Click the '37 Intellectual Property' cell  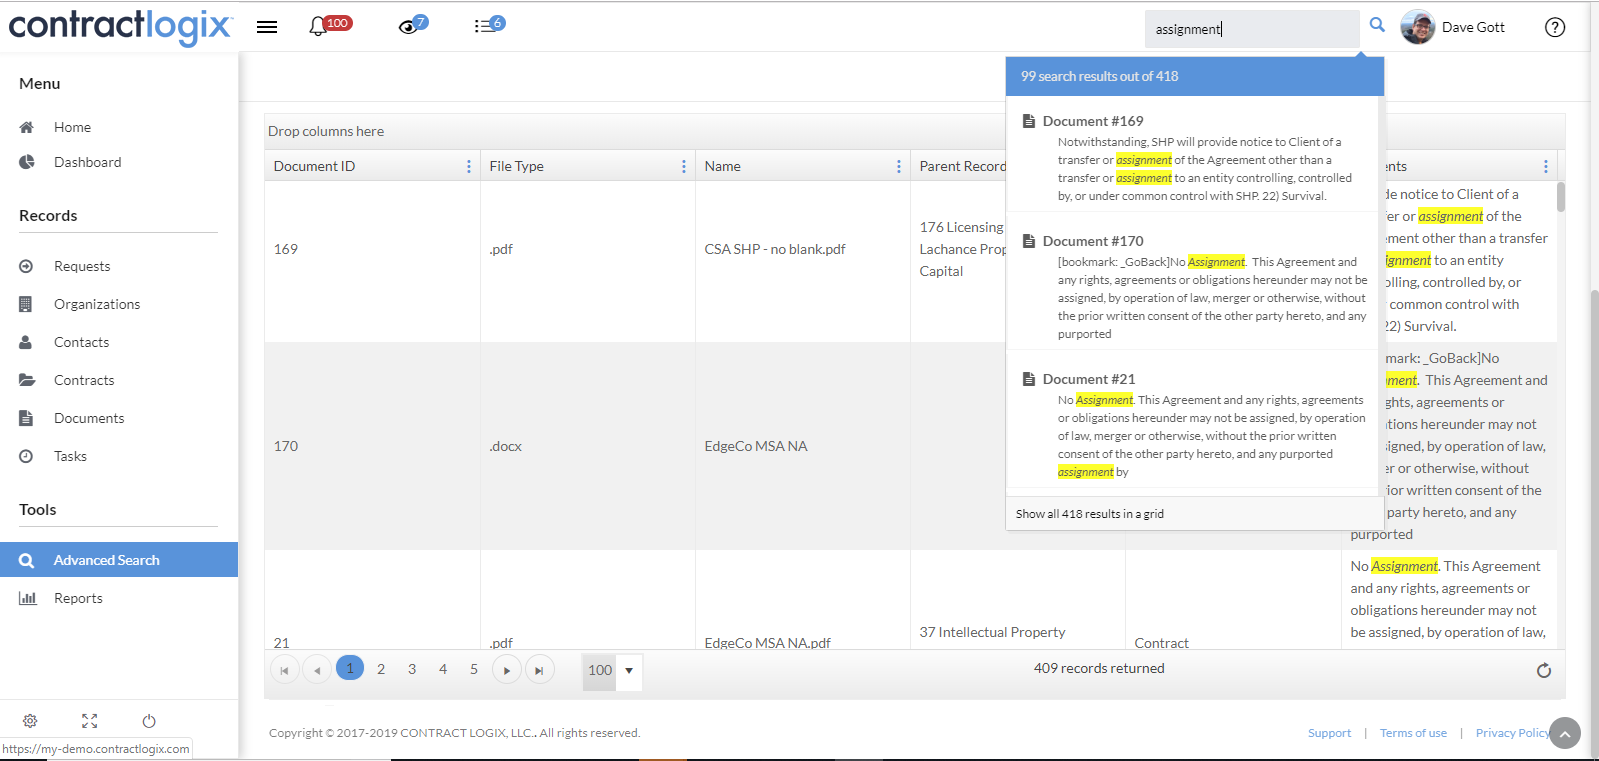992,632
